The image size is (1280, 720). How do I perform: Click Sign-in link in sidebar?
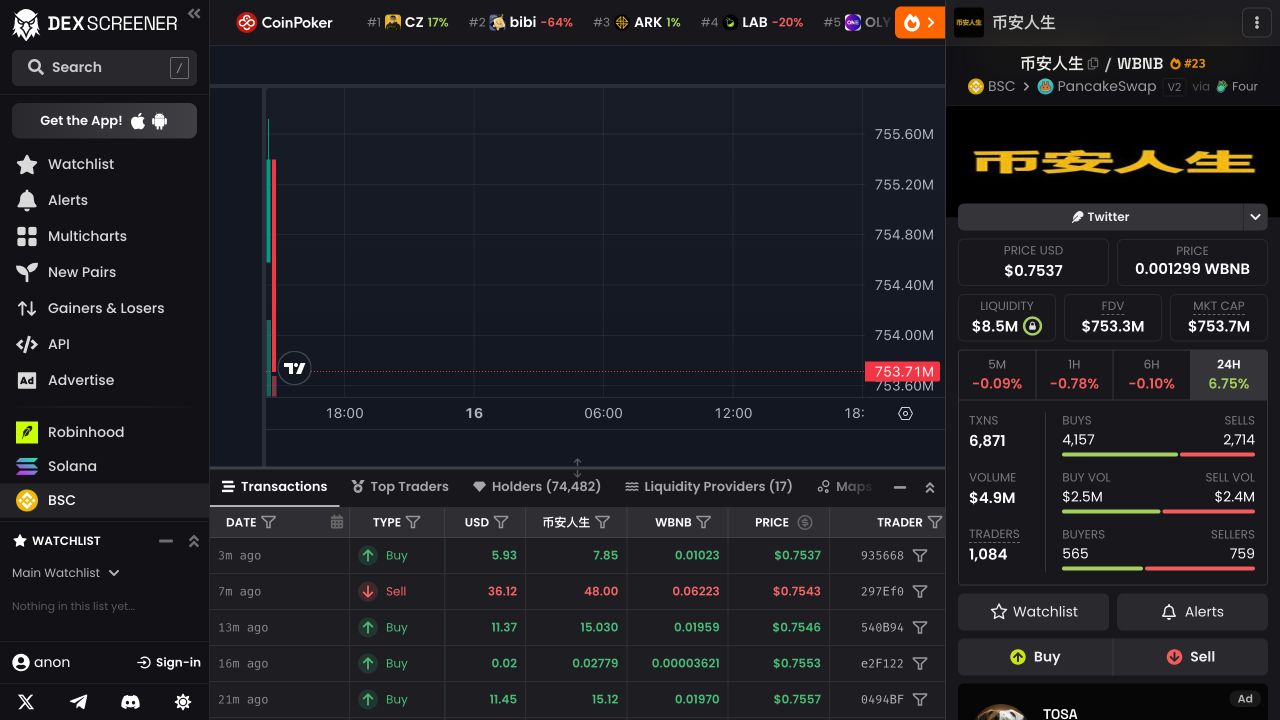(x=169, y=662)
